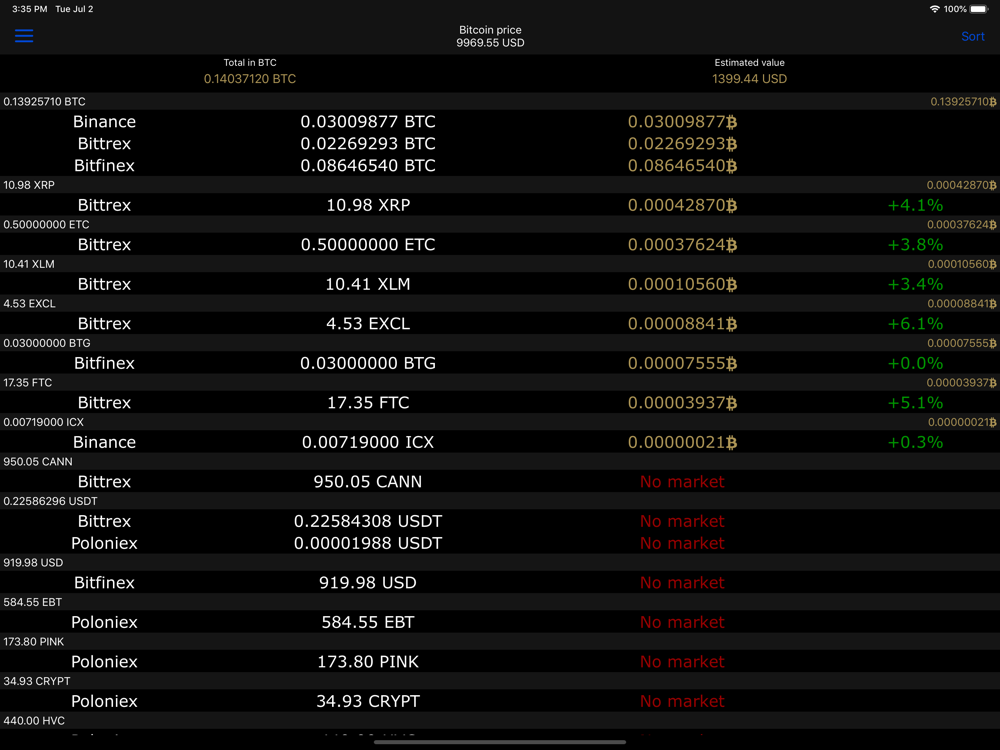Open Bittrex 0.02269293 BTC row

coord(500,143)
